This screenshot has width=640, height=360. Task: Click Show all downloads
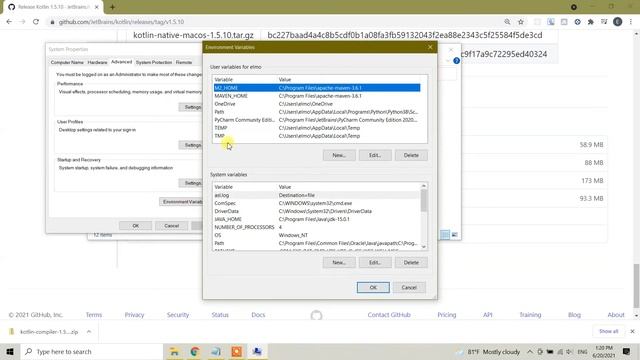pyautogui.click(x=609, y=331)
